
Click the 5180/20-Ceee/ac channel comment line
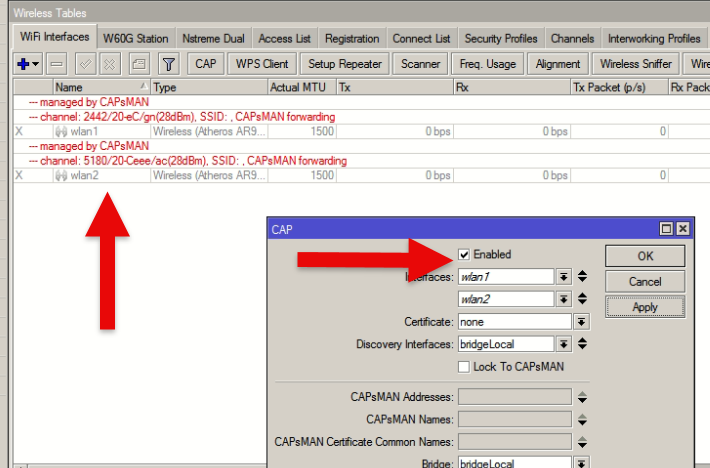pos(188,161)
